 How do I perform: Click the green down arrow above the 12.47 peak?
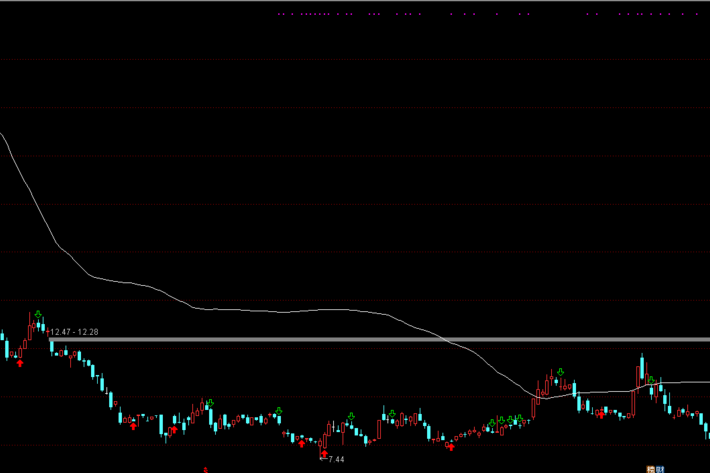(38, 314)
